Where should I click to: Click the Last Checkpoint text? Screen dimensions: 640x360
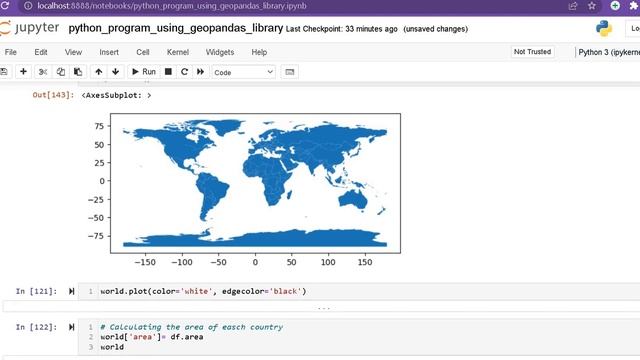tap(341, 29)
